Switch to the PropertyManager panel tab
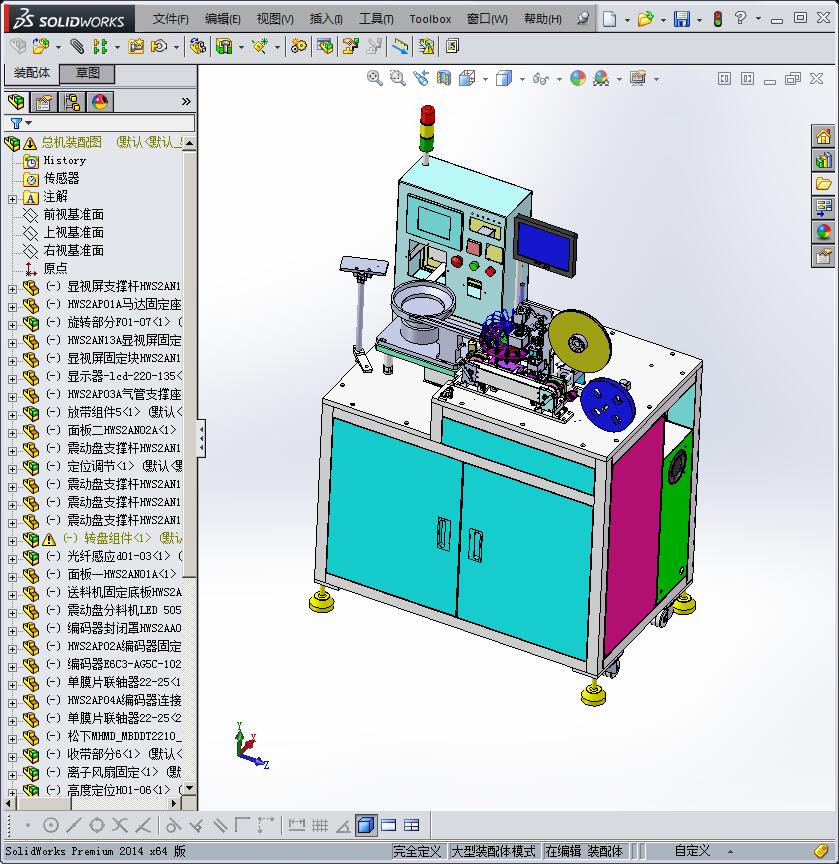Screen dimensions: 839x864 point(44,102)
